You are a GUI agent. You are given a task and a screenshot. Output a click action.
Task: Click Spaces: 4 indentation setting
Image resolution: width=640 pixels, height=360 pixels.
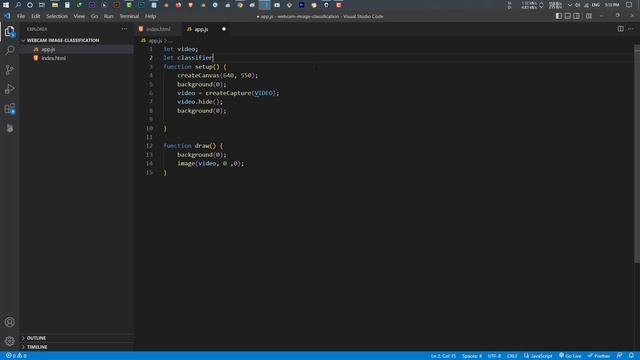pos(472,356)
